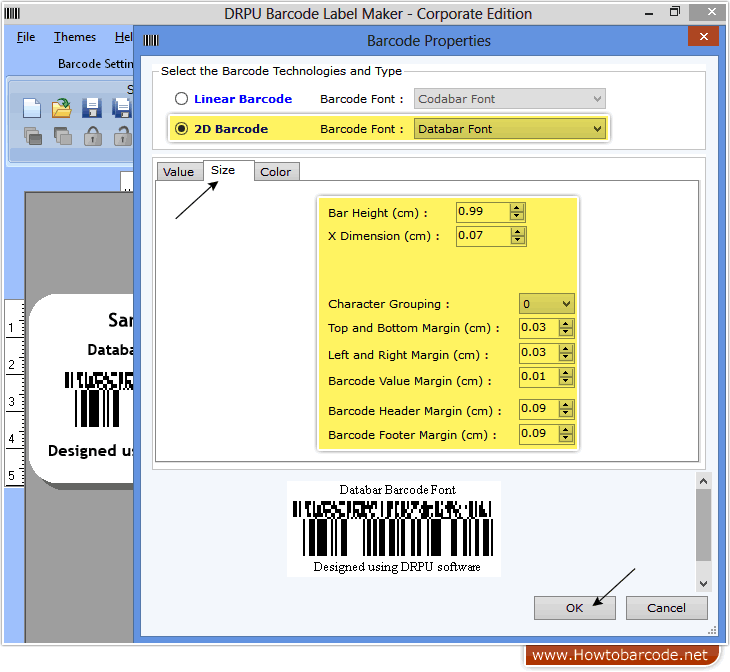Screen dimensions: 730x672
Task: Increase the Bar Height value
Action: [x=517, y=207]
